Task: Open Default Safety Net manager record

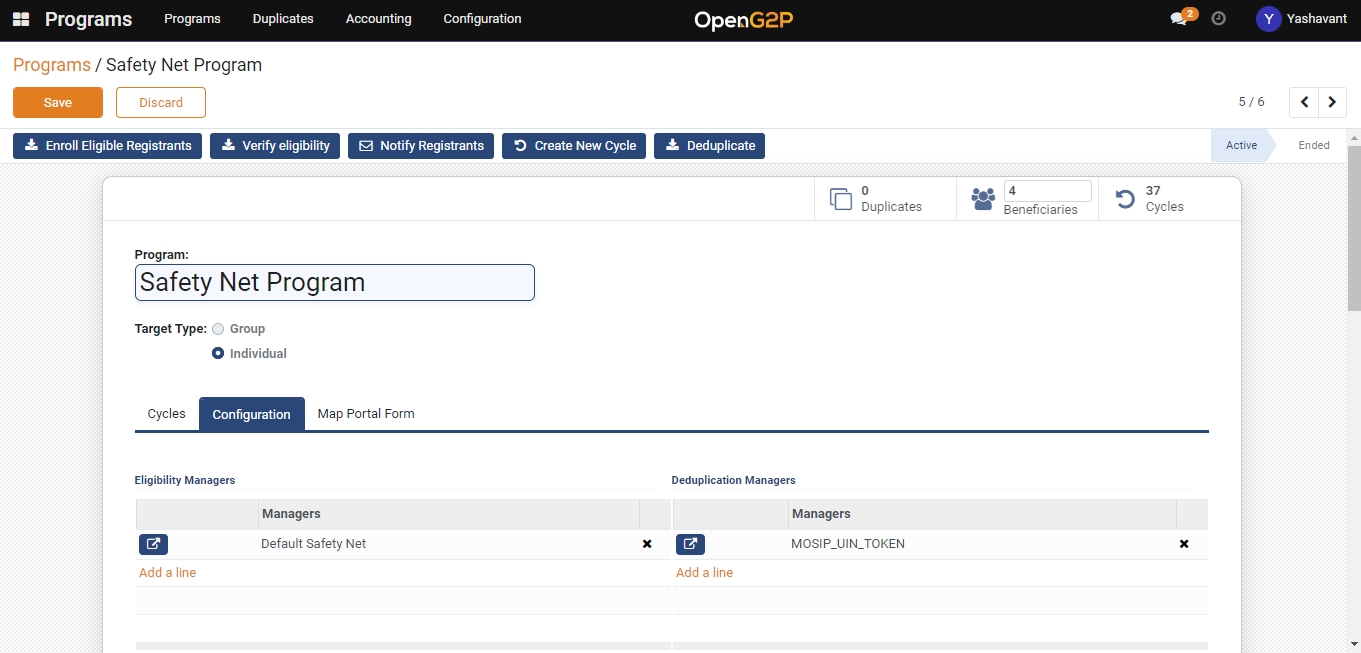Action: [x=153, y=544]
